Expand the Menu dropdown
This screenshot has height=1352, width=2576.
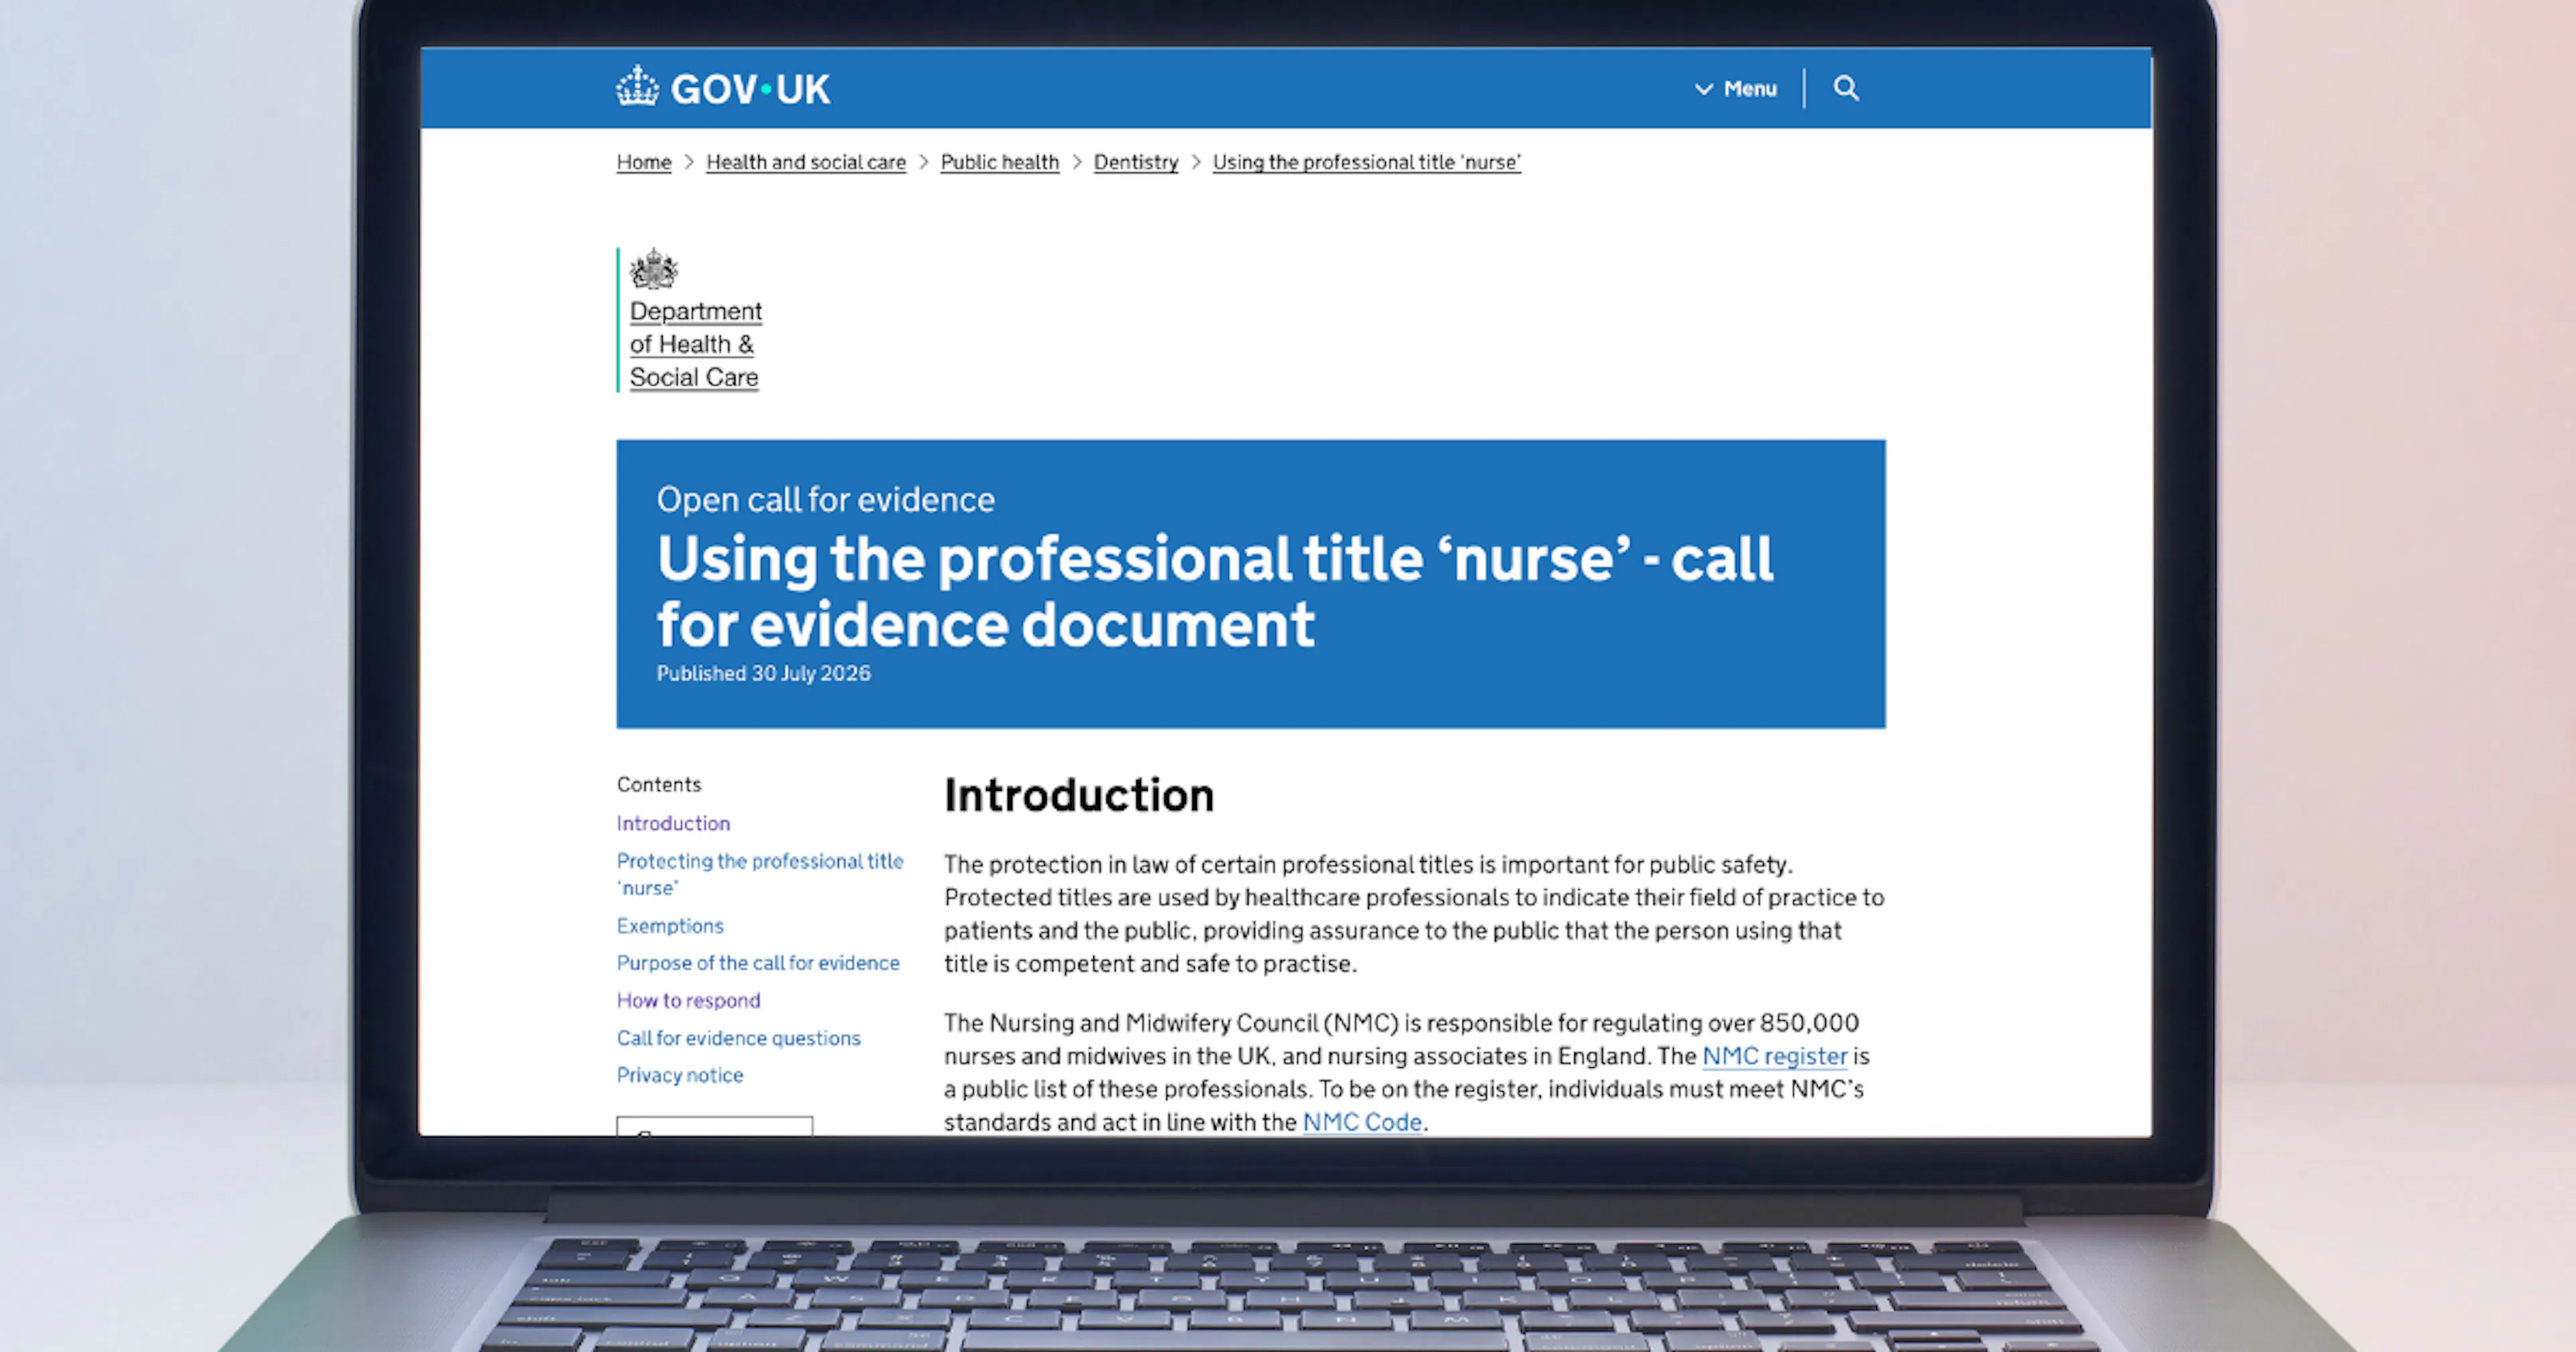pyautogui.click(x=1736, y=89)
